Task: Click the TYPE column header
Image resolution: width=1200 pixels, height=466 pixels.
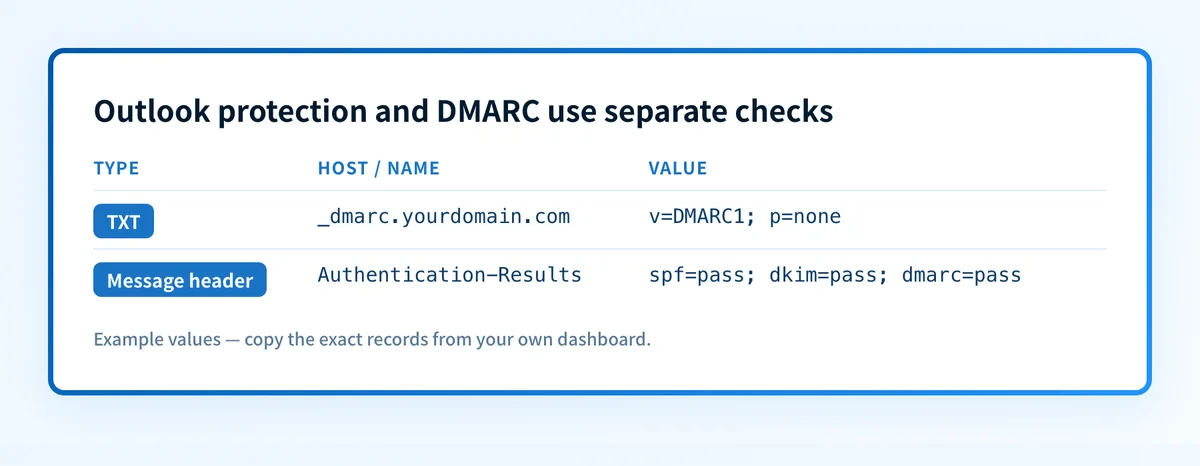Action: (116, 168)
